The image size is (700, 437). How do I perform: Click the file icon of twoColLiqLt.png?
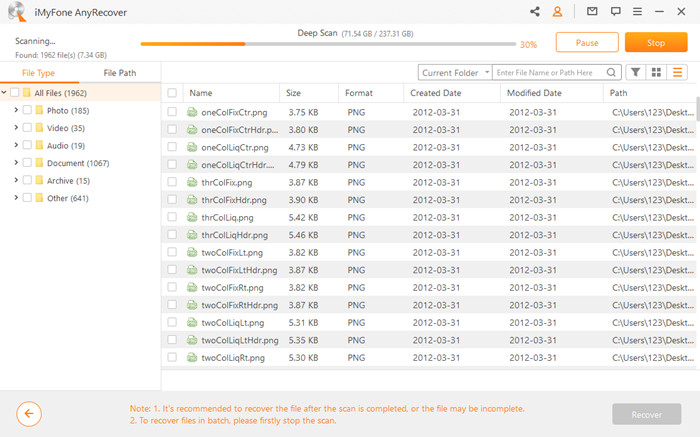192,322
